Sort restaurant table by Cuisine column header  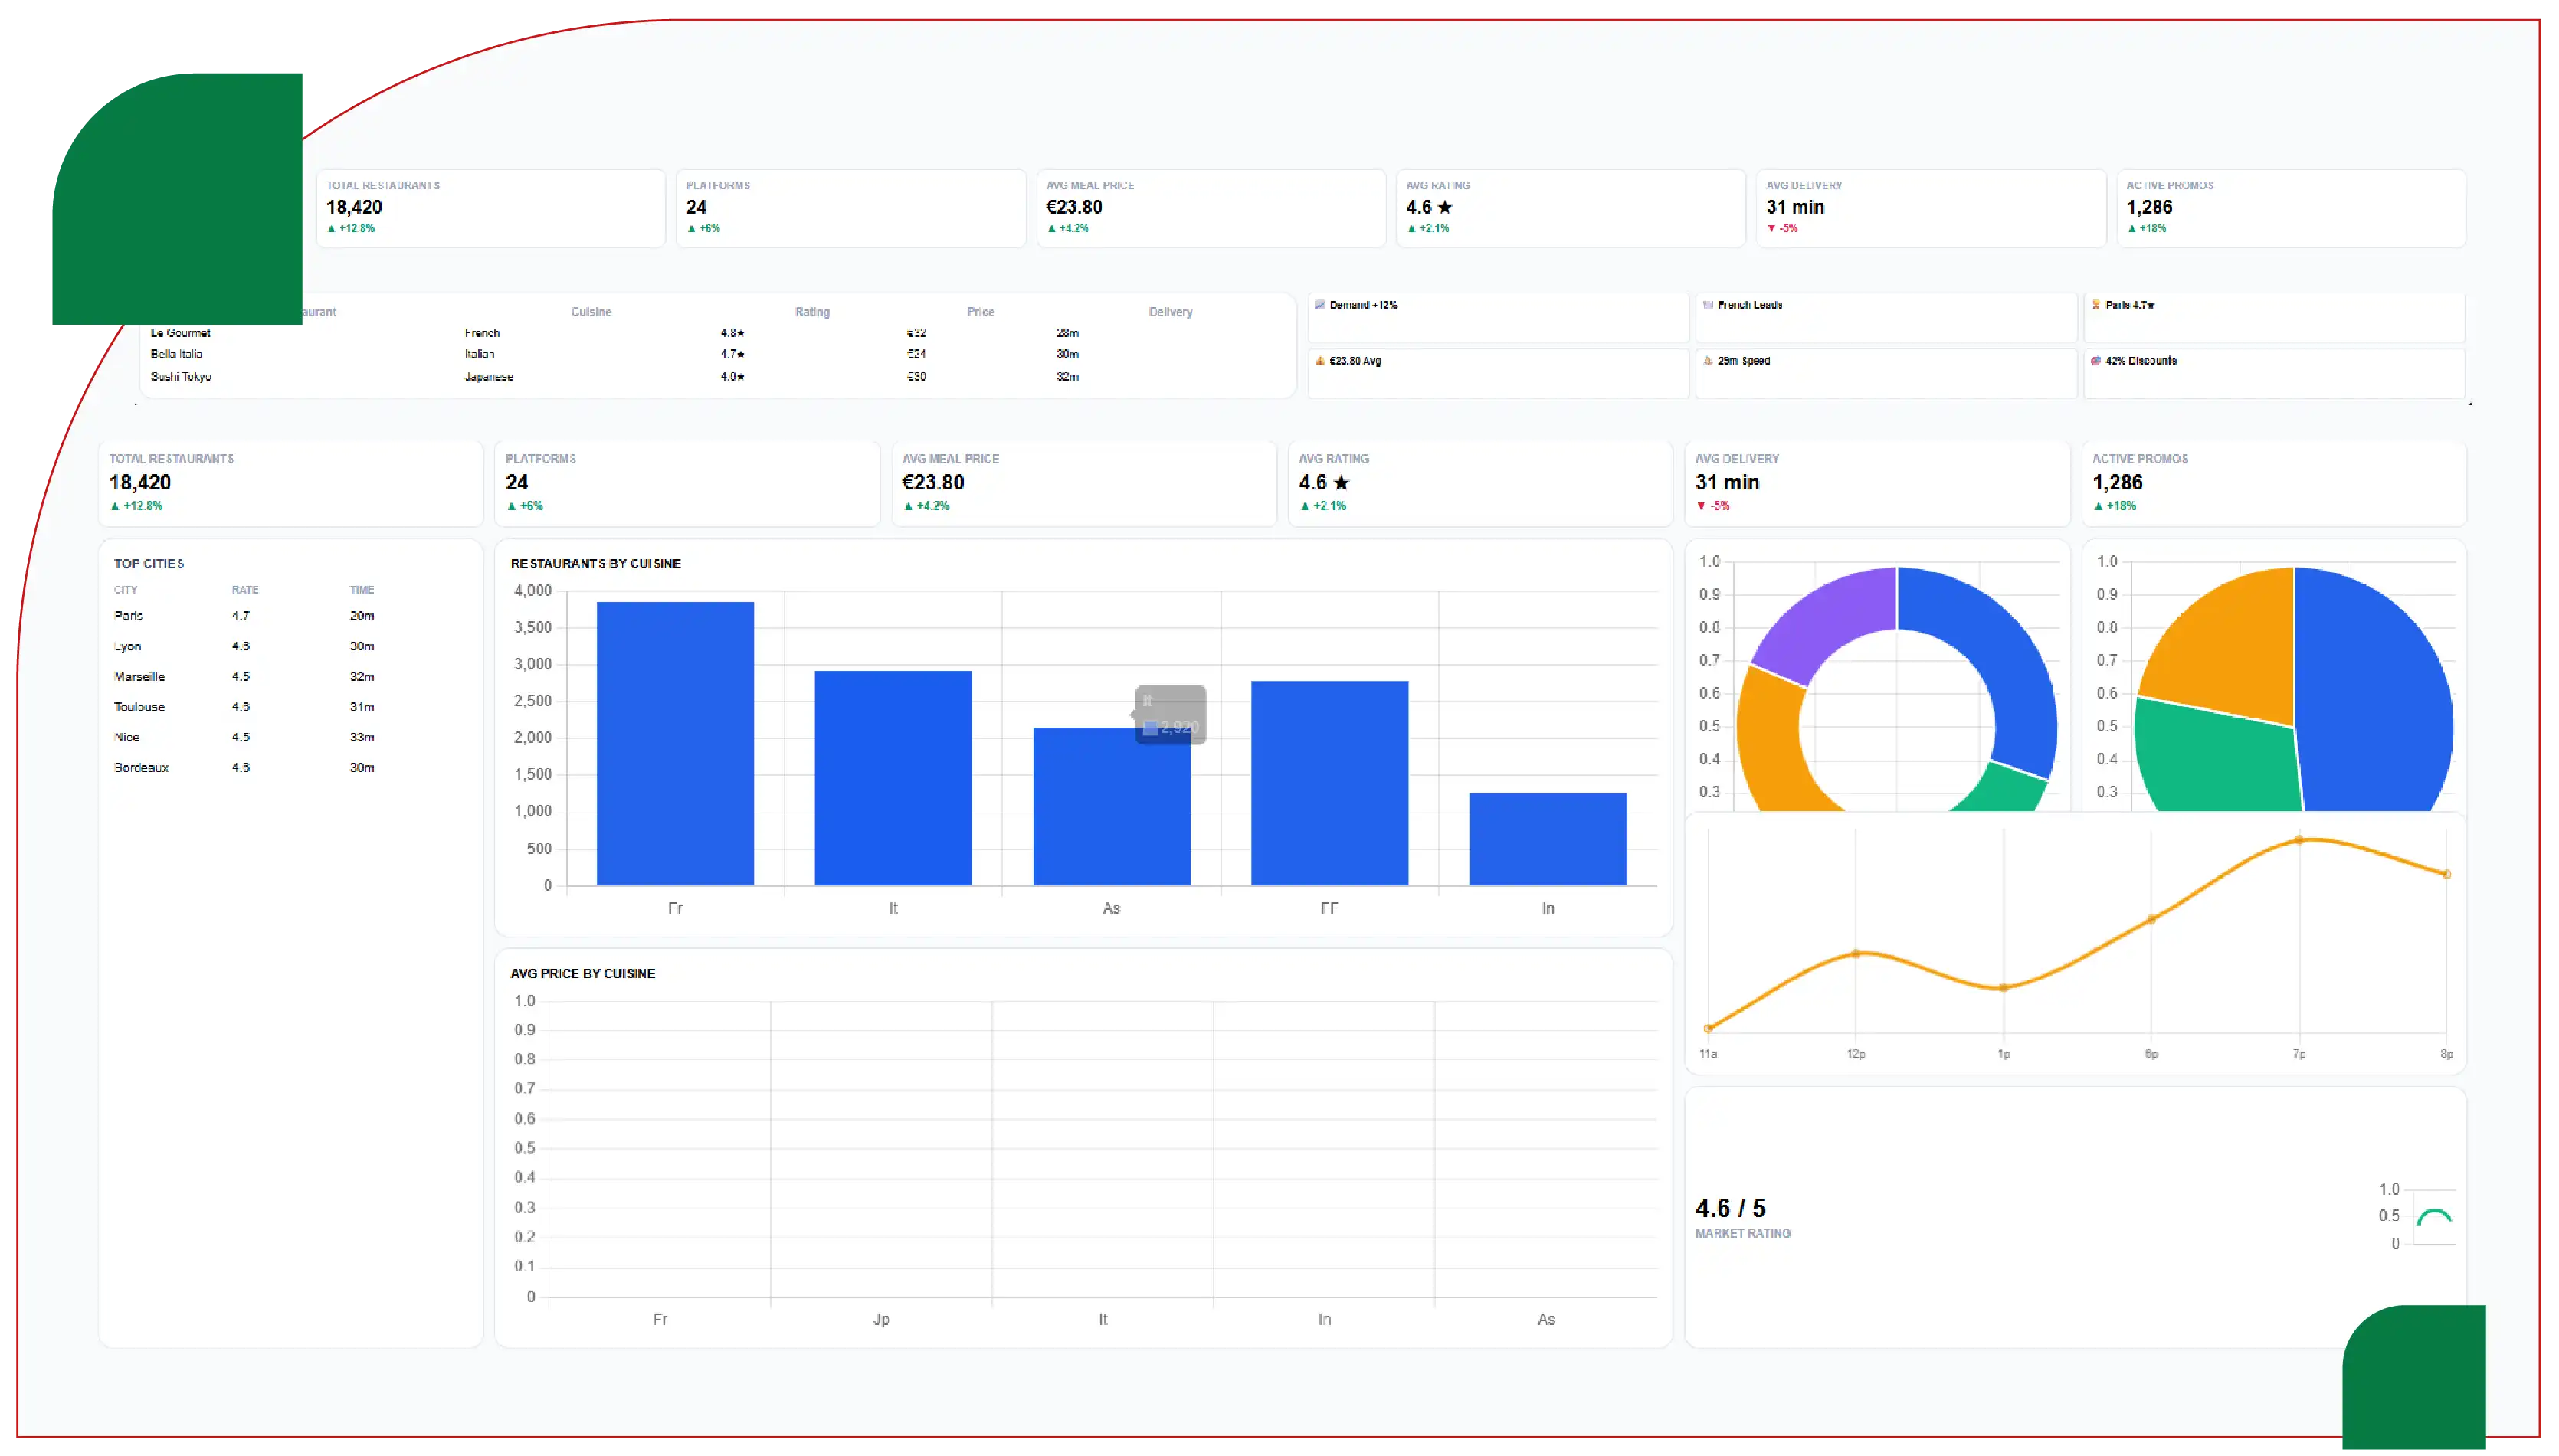tap(591, 312)
